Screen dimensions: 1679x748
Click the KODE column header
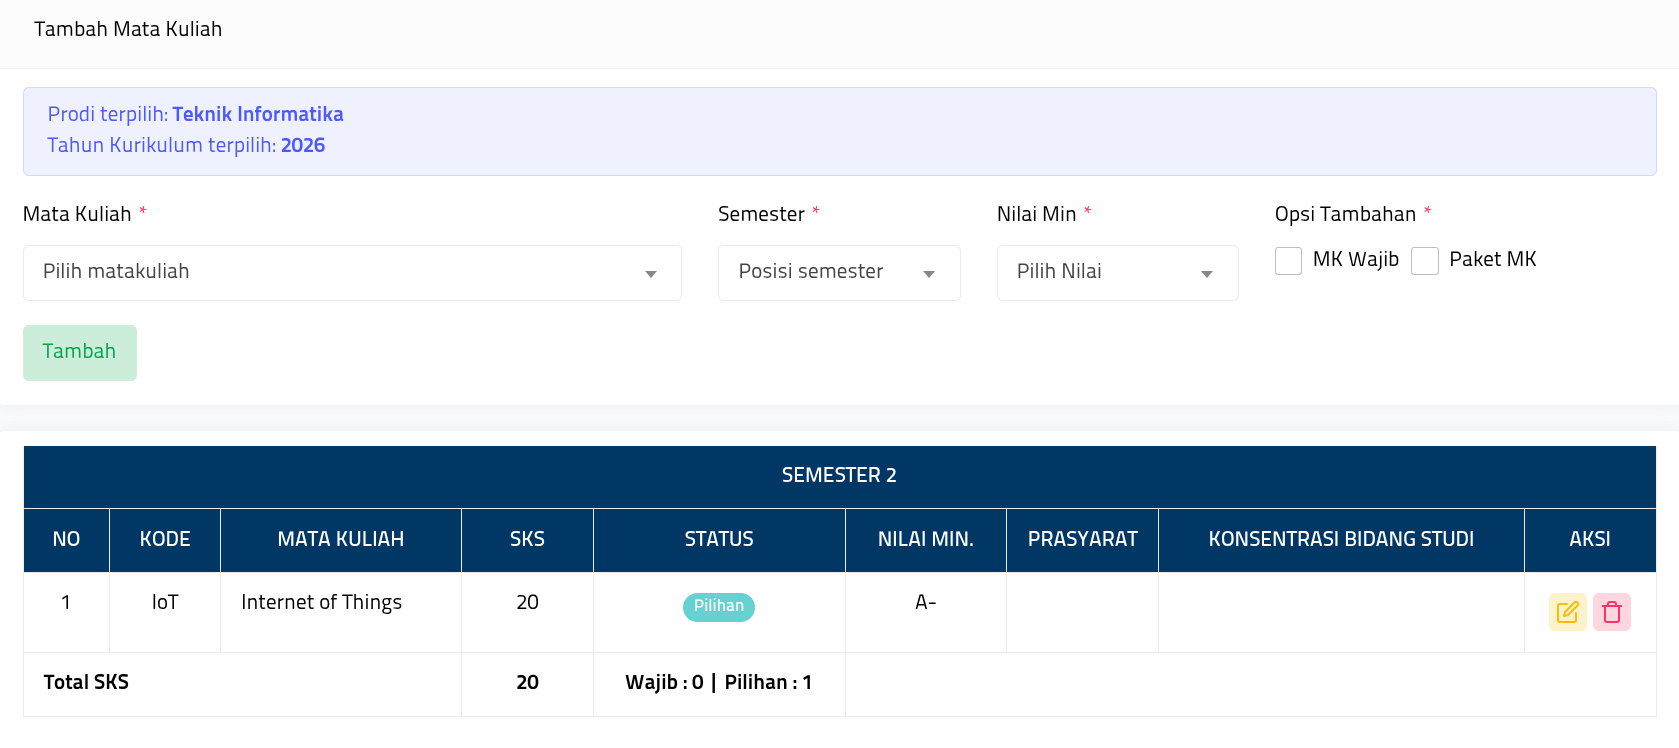click(165, 540)
